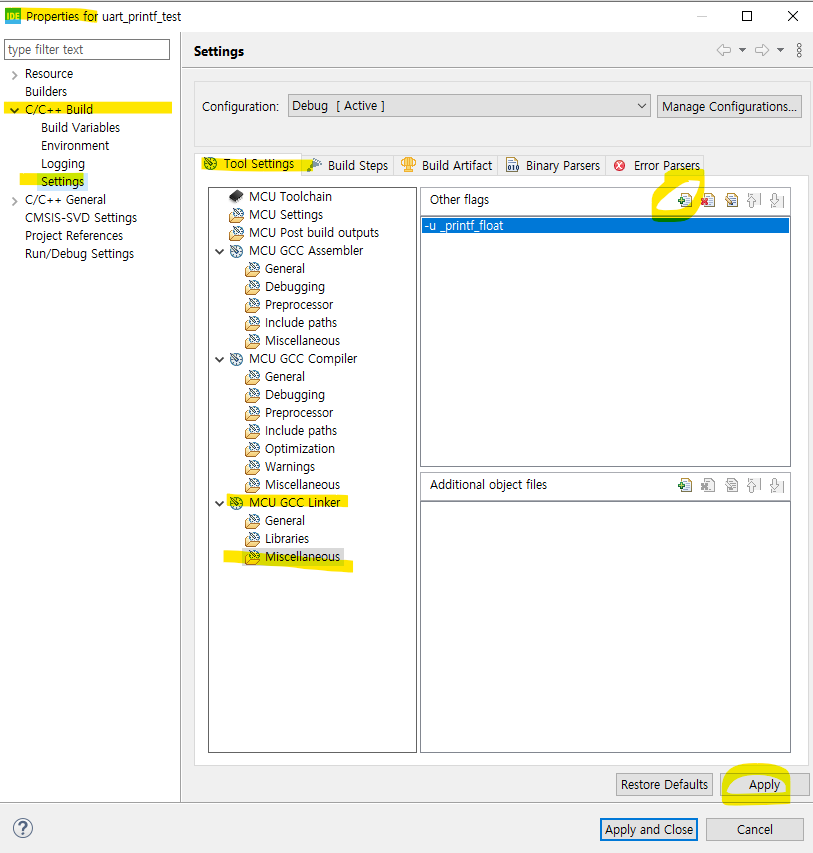Move Additional object file down
813x853 pixels.
777,485
